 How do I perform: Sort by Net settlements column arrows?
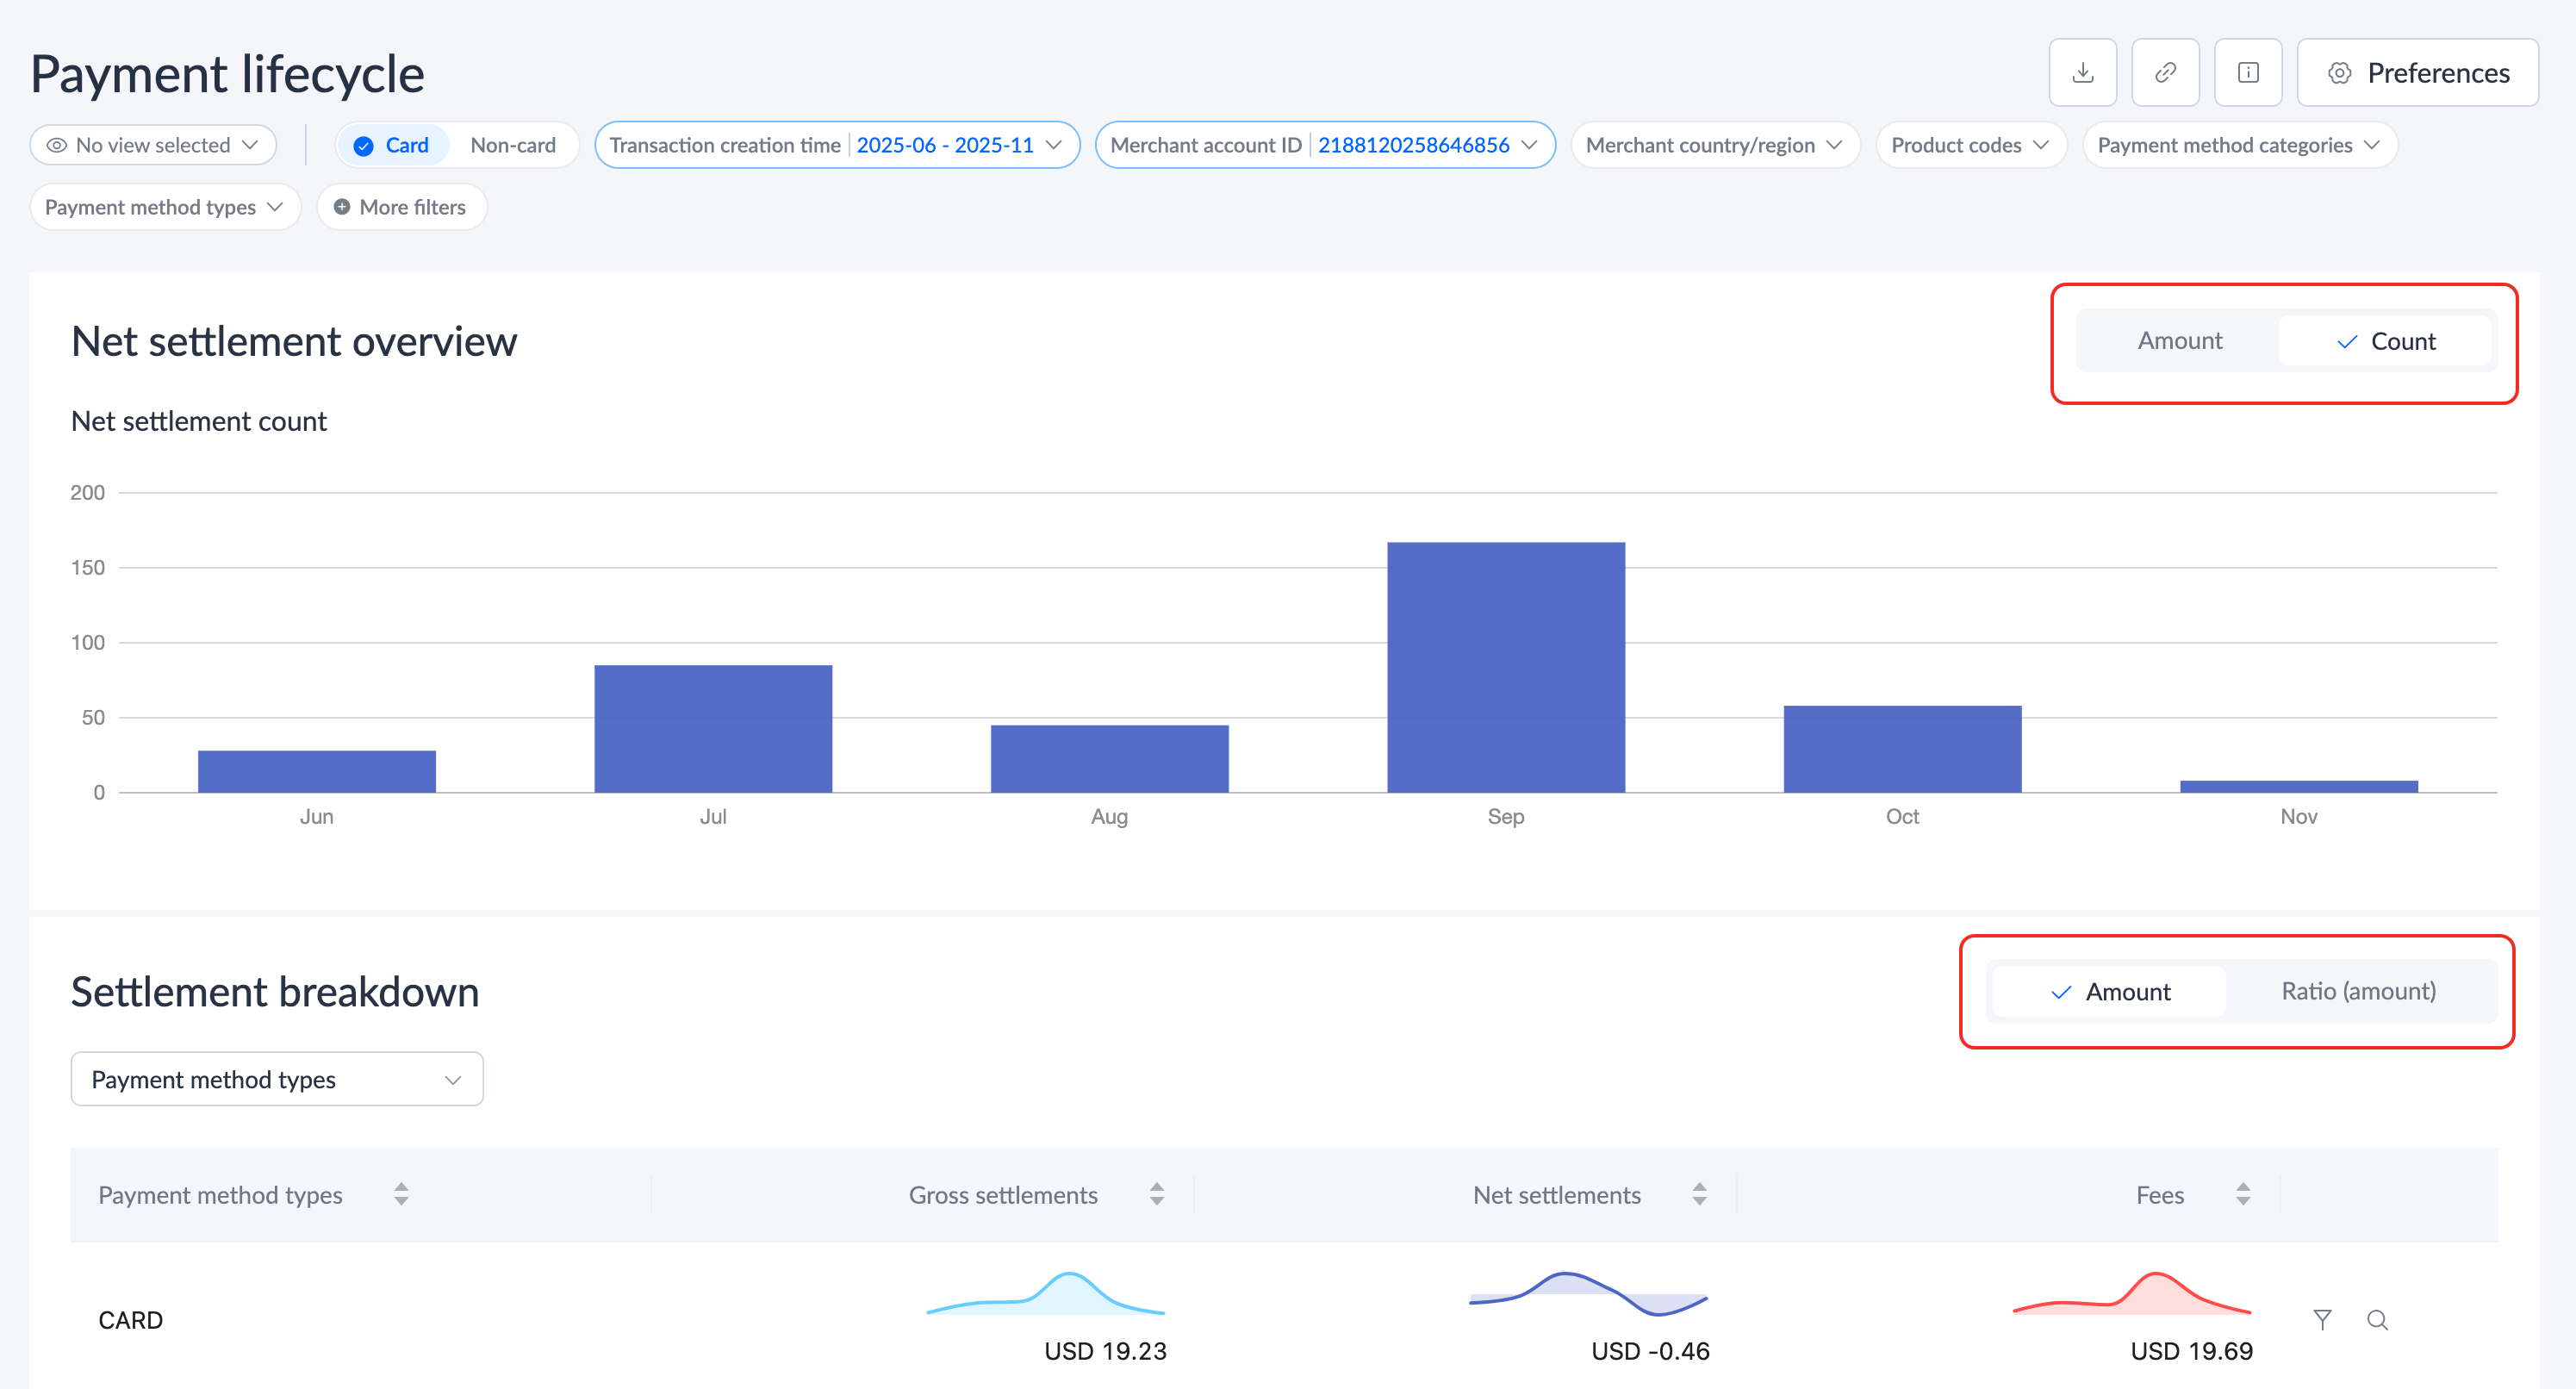[x=1699, y=1194]
